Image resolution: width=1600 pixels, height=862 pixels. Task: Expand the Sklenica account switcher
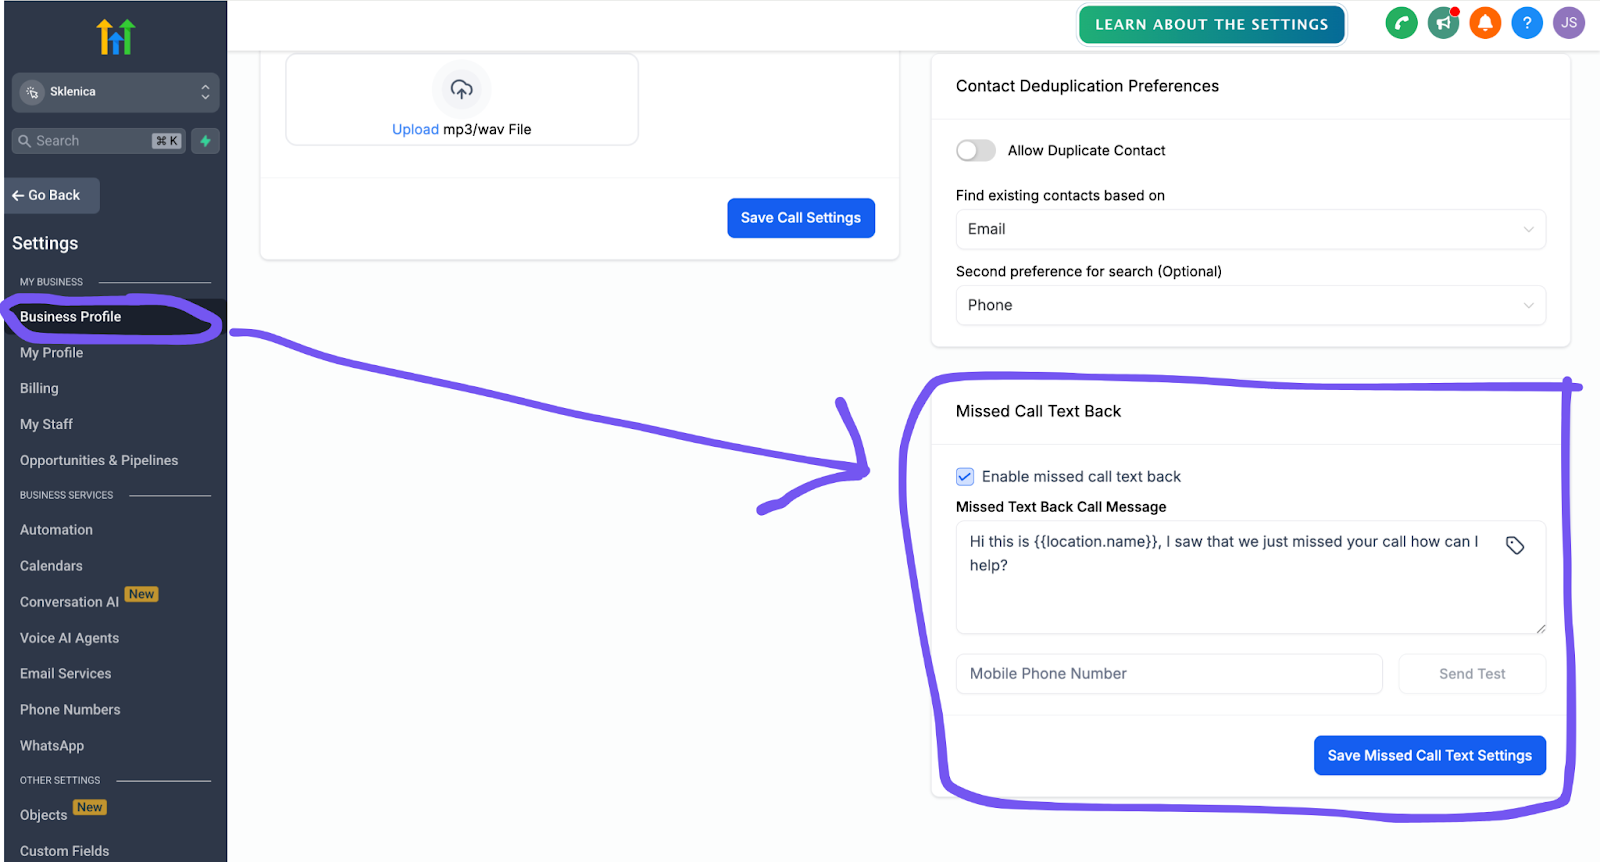[x=115, y=92]
